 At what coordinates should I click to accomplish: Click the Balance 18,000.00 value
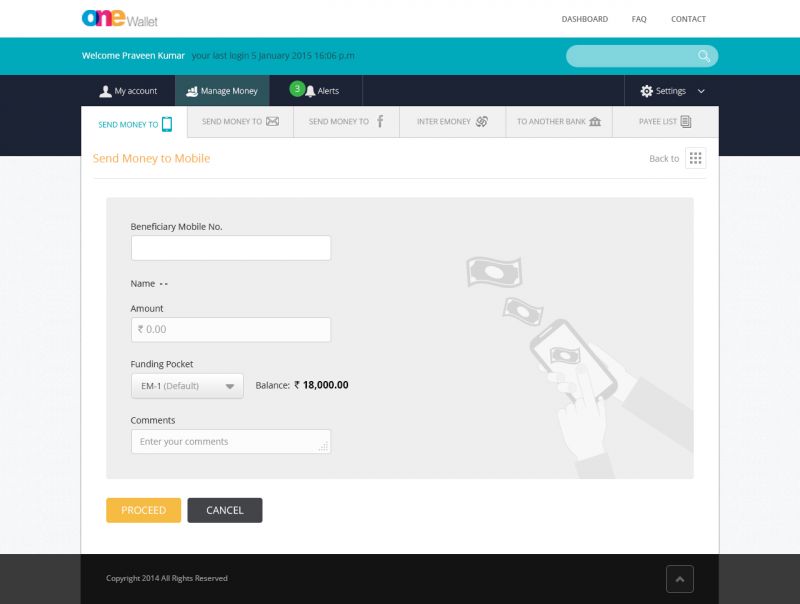pos(321,385)
